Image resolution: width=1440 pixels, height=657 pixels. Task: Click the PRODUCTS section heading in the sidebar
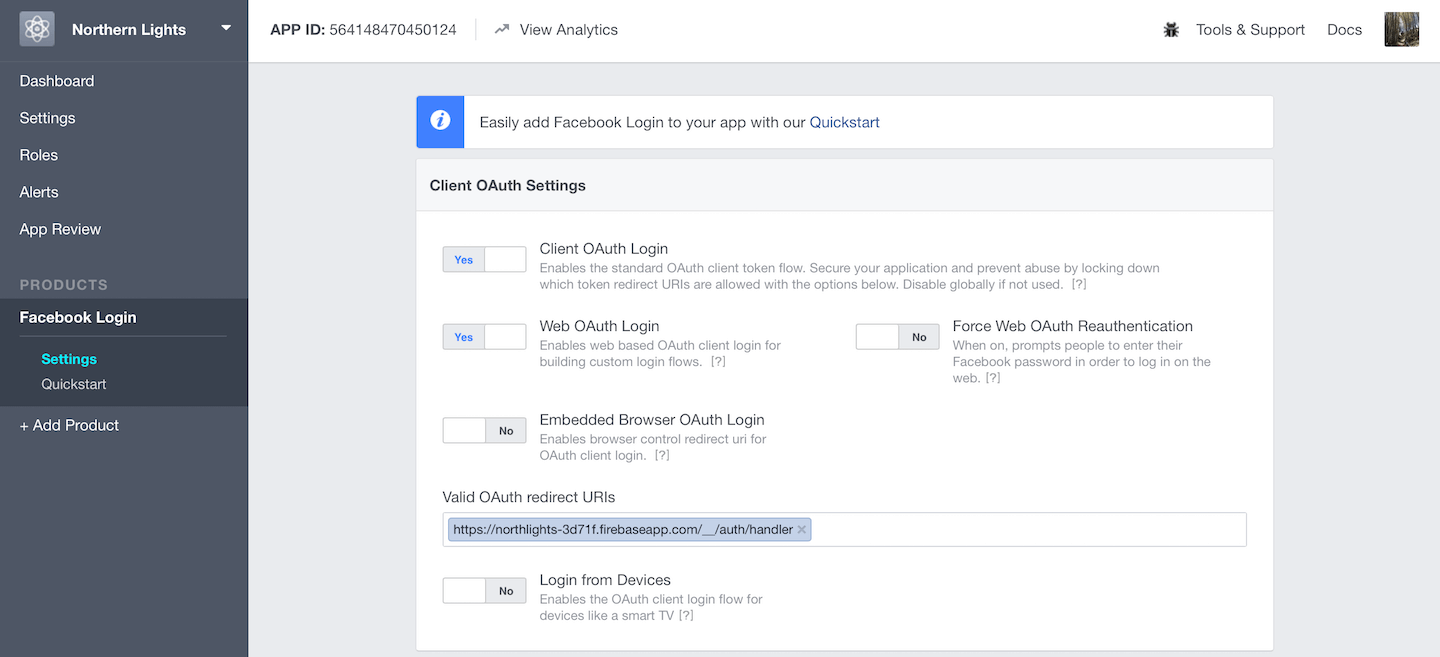[64, 285]
